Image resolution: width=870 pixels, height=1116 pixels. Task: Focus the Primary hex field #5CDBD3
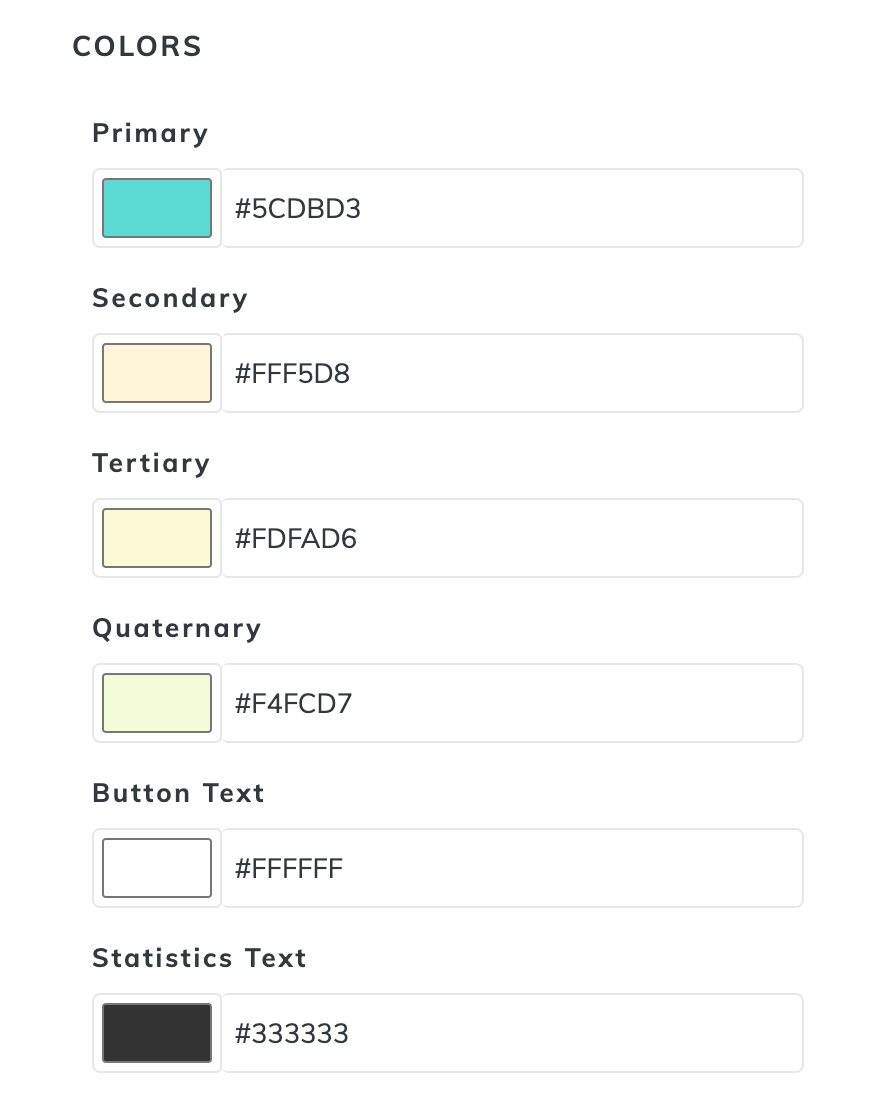click(511, 208)
